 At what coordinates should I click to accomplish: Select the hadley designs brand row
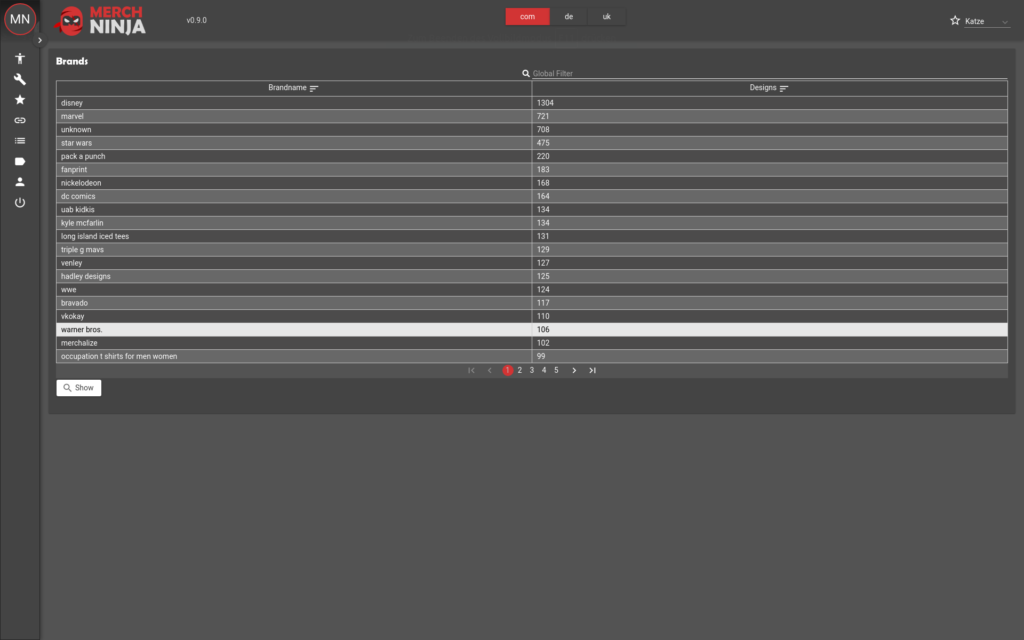point(532,276)
